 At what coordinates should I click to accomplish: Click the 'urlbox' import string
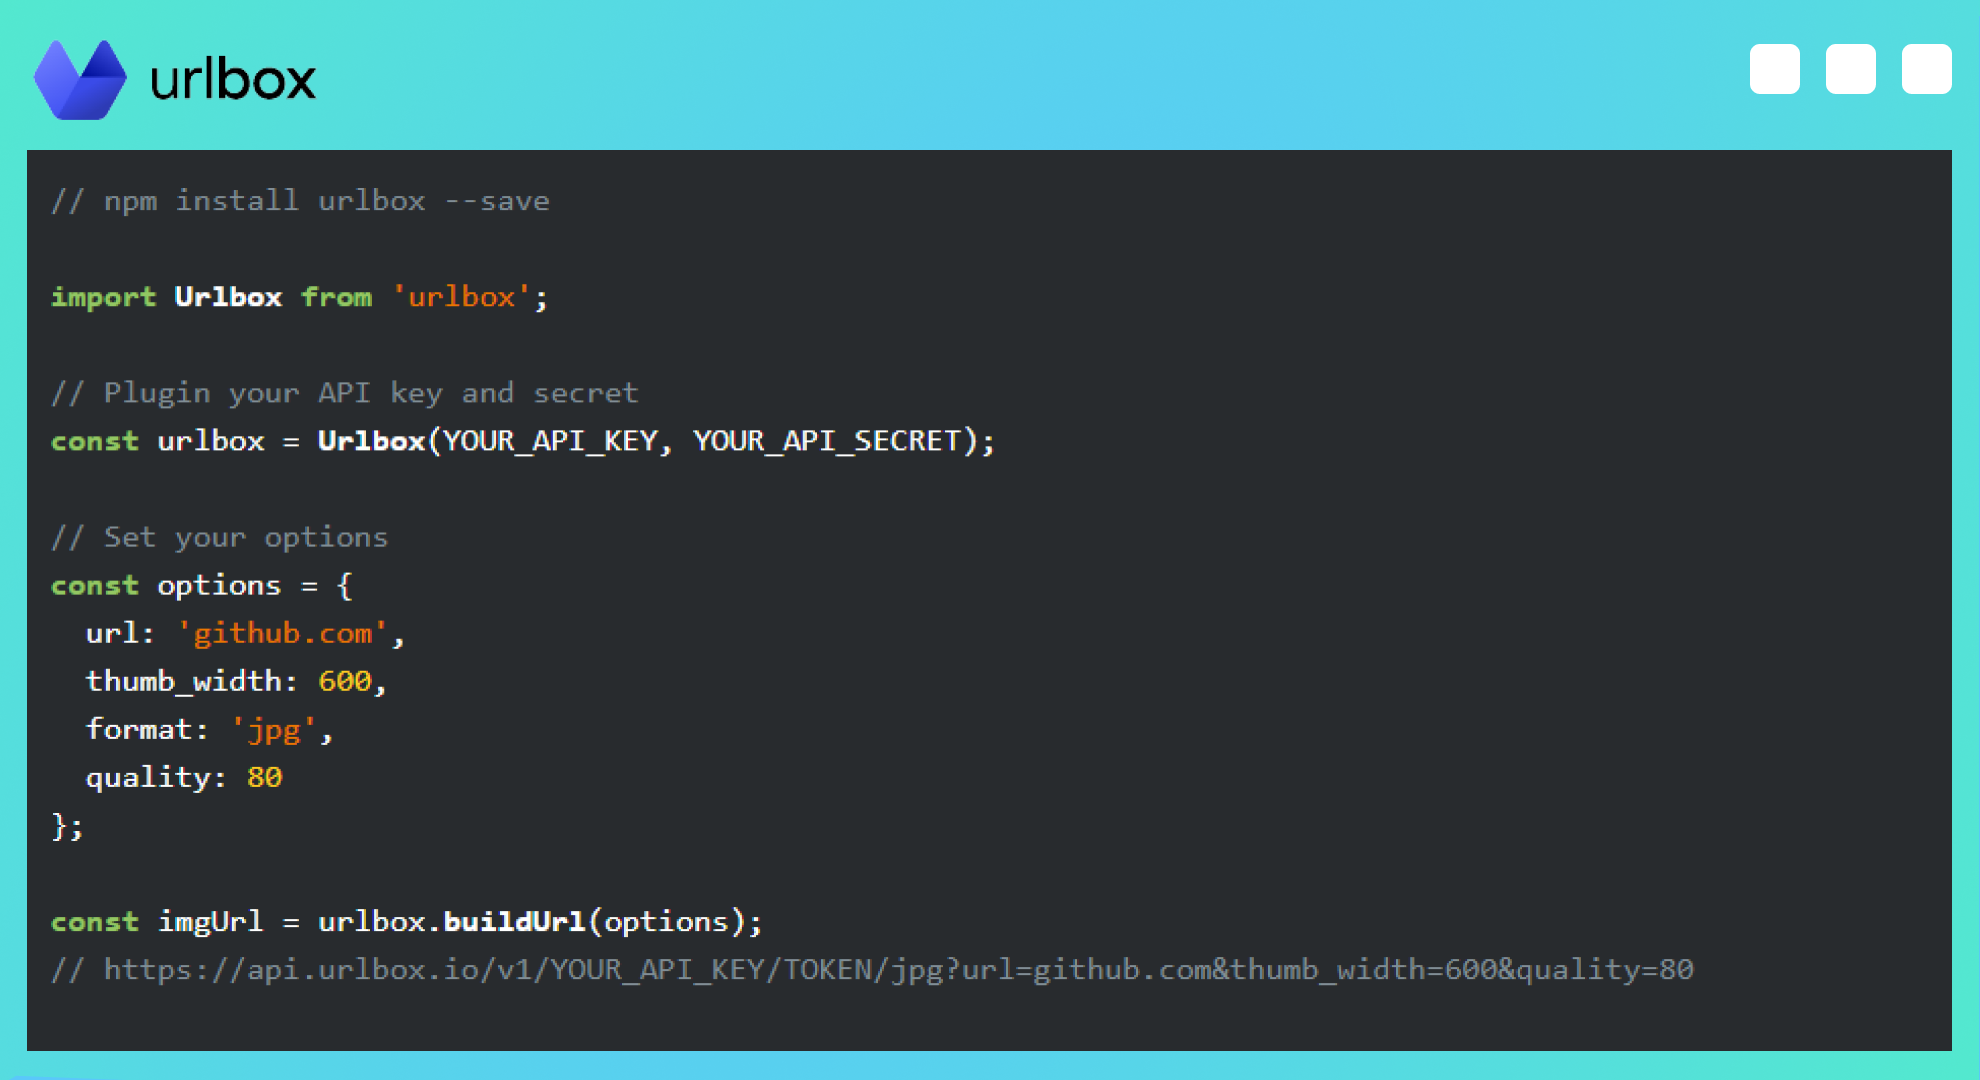point(461,297)
